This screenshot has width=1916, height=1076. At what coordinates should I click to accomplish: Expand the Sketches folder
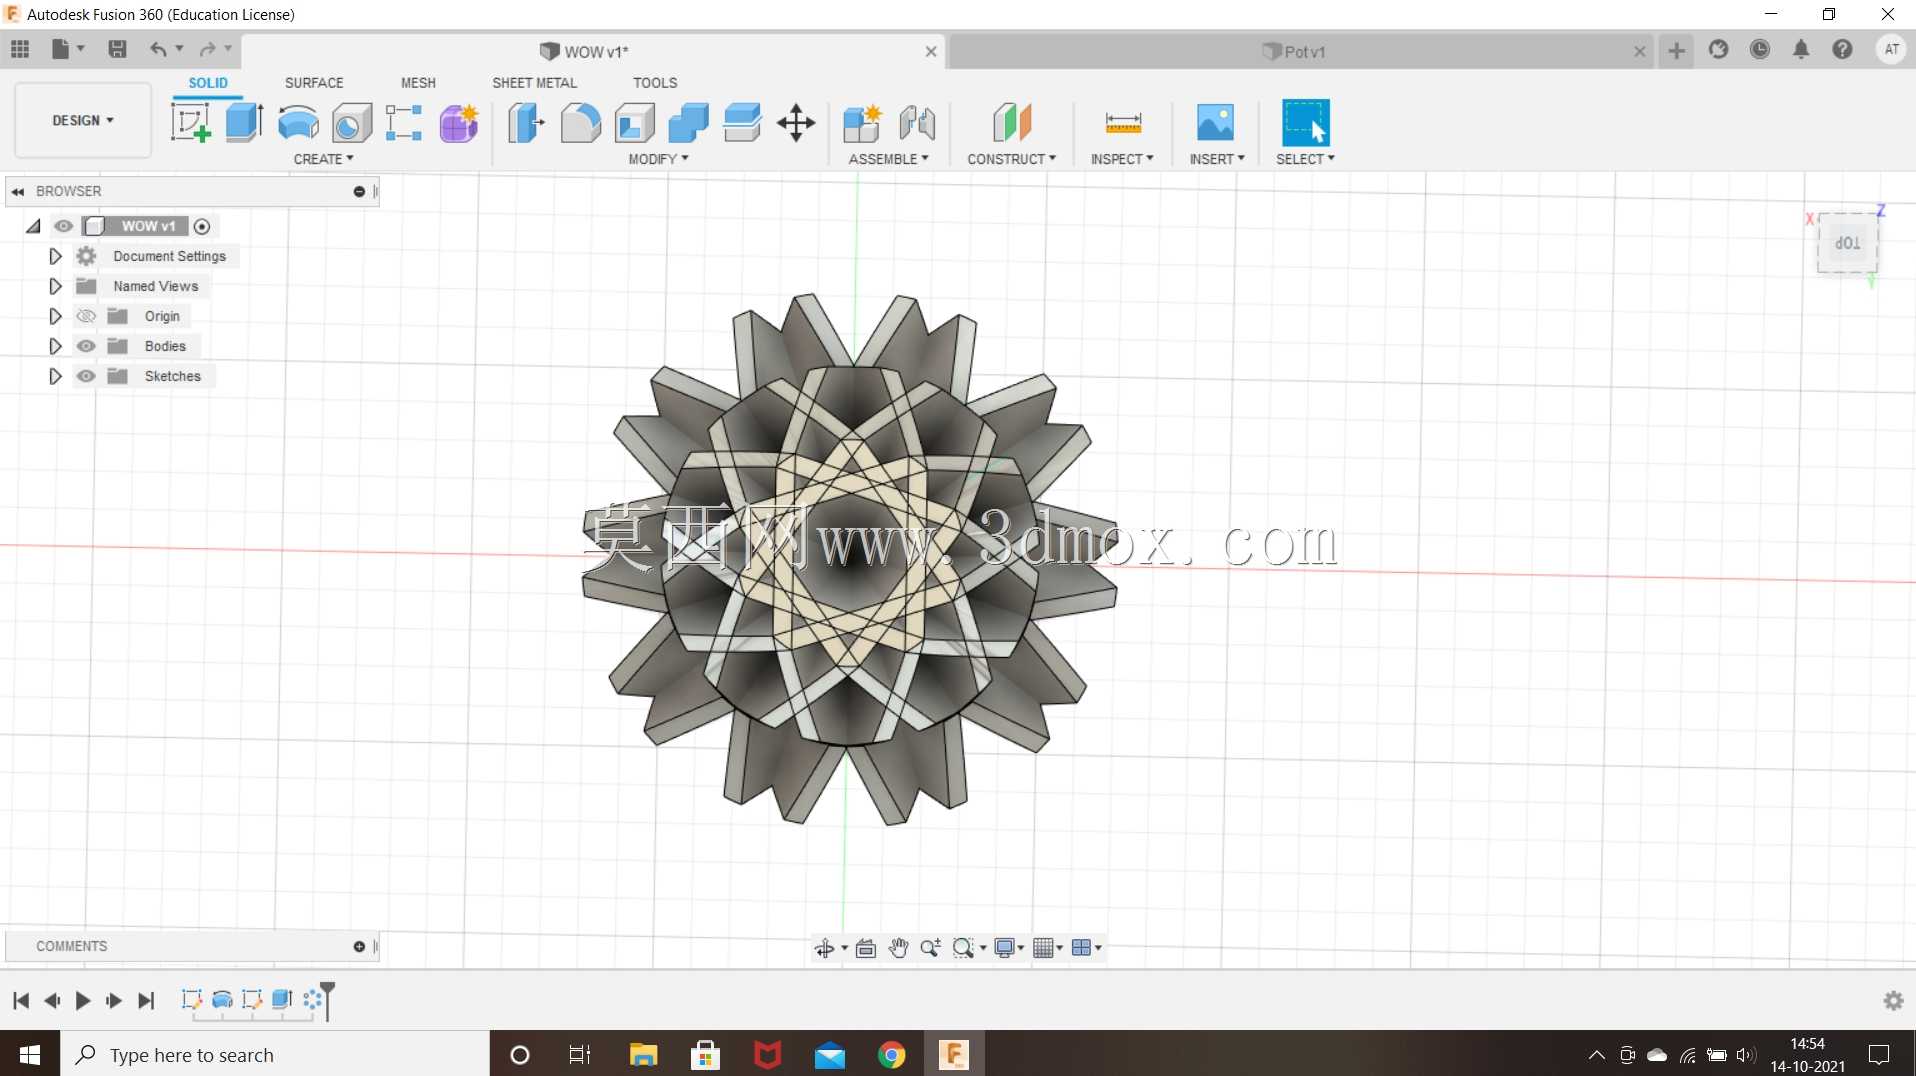click(x=55, y=376)
